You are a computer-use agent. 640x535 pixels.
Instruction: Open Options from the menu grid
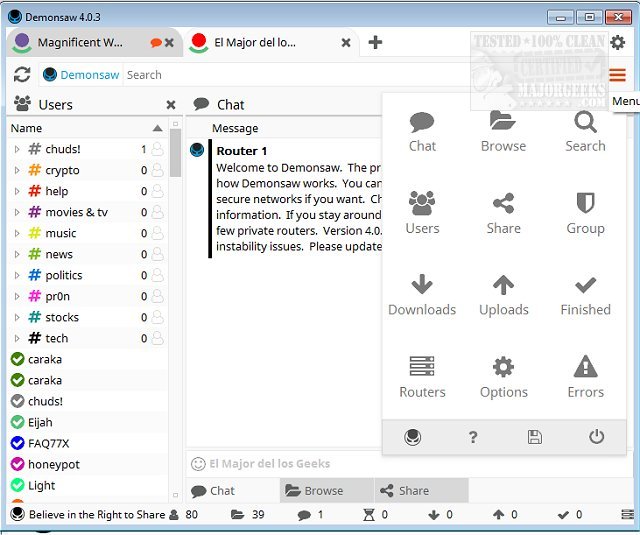click(x=503, y=377)
